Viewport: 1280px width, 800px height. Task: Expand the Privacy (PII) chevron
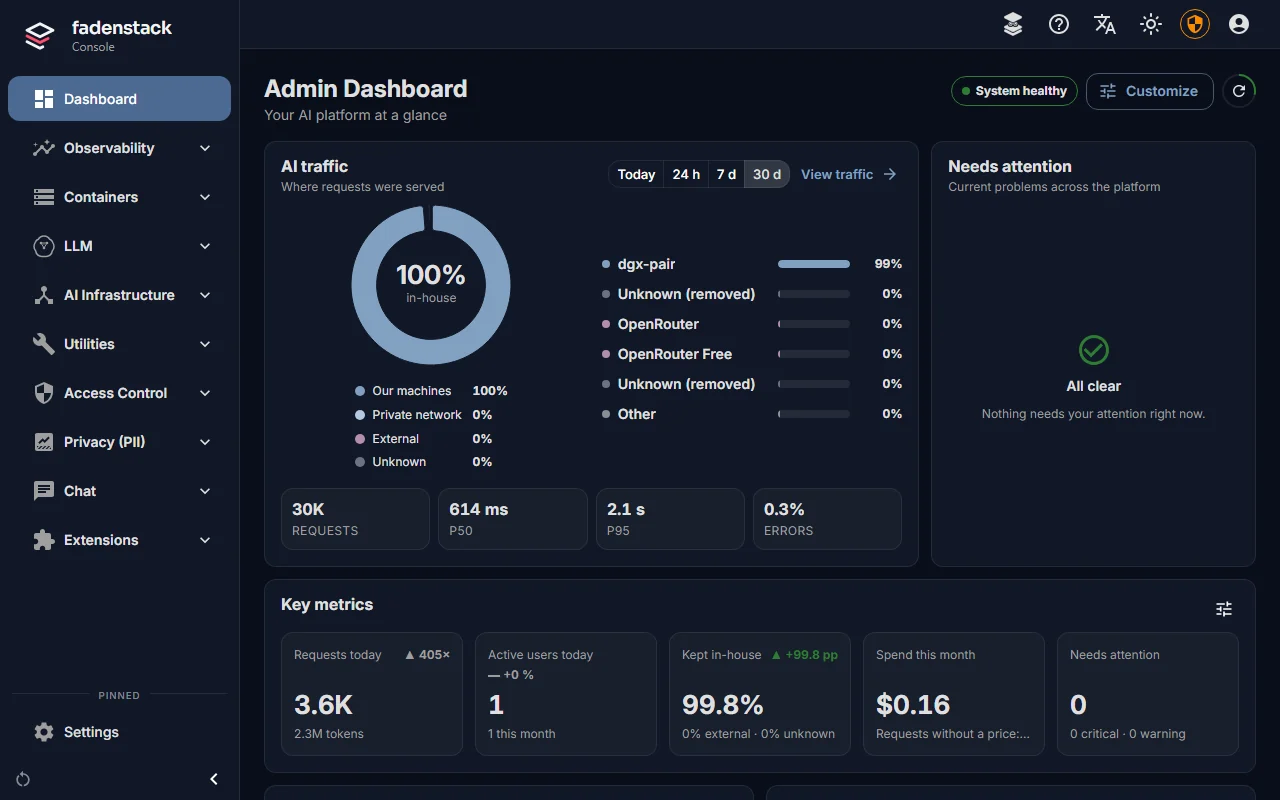coord(205,442)
